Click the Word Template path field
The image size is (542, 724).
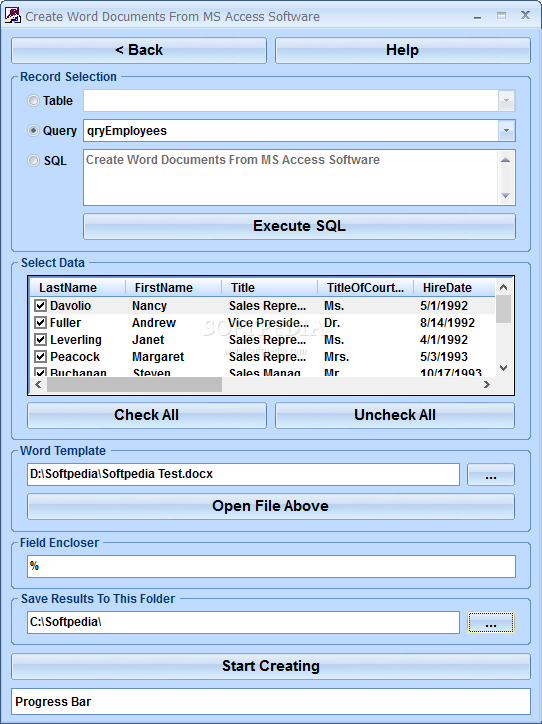point(243,474)
